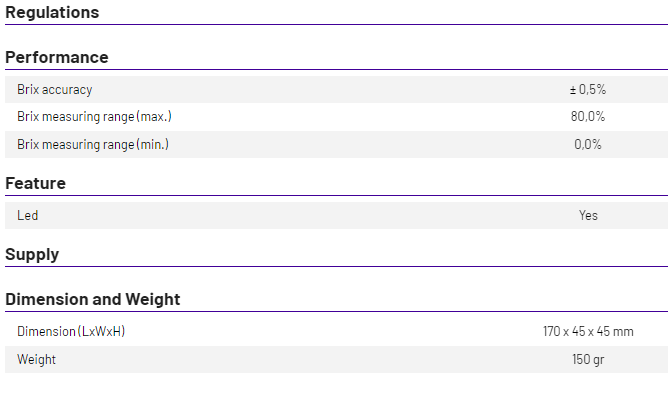Image resolution: width=668 pixels, height=396 pixels.
Task: Select the Dimension (LxWxH) row label
Action: click(71, 331)
